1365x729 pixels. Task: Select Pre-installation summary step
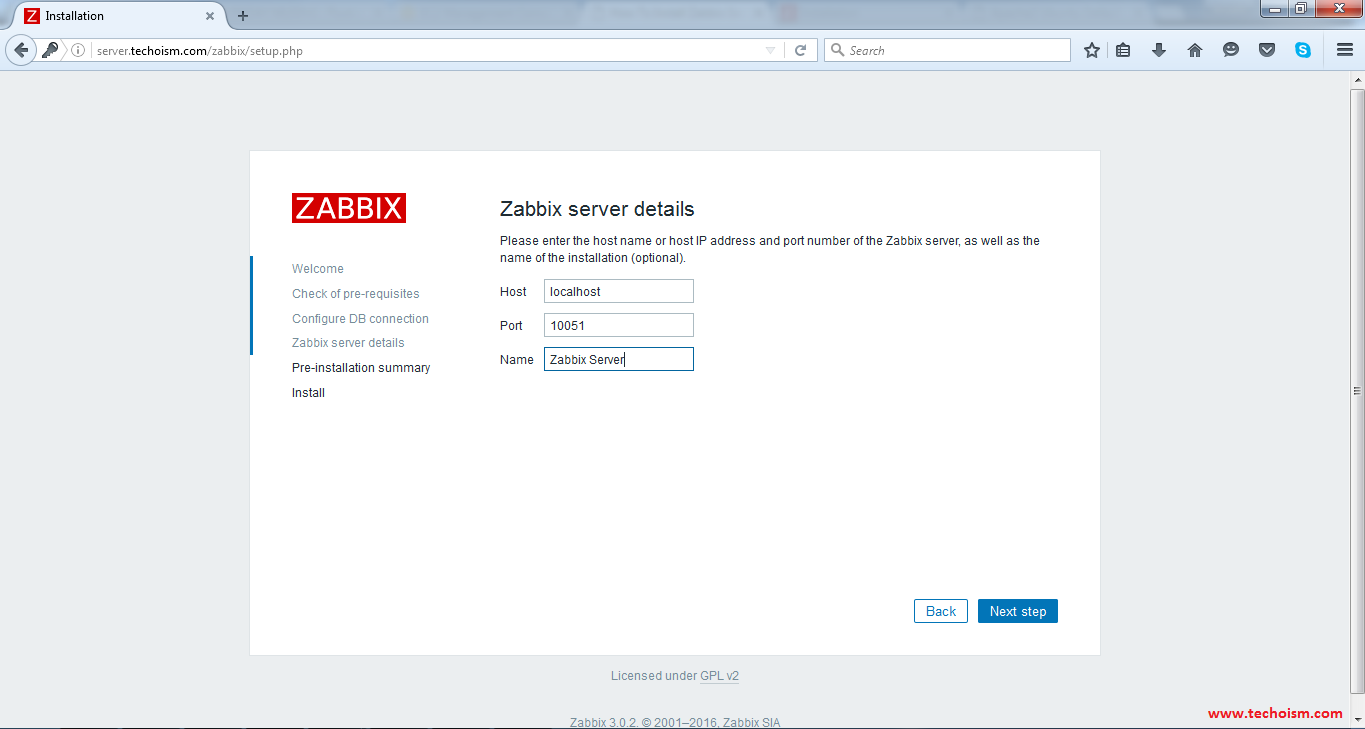coord(361,368)
